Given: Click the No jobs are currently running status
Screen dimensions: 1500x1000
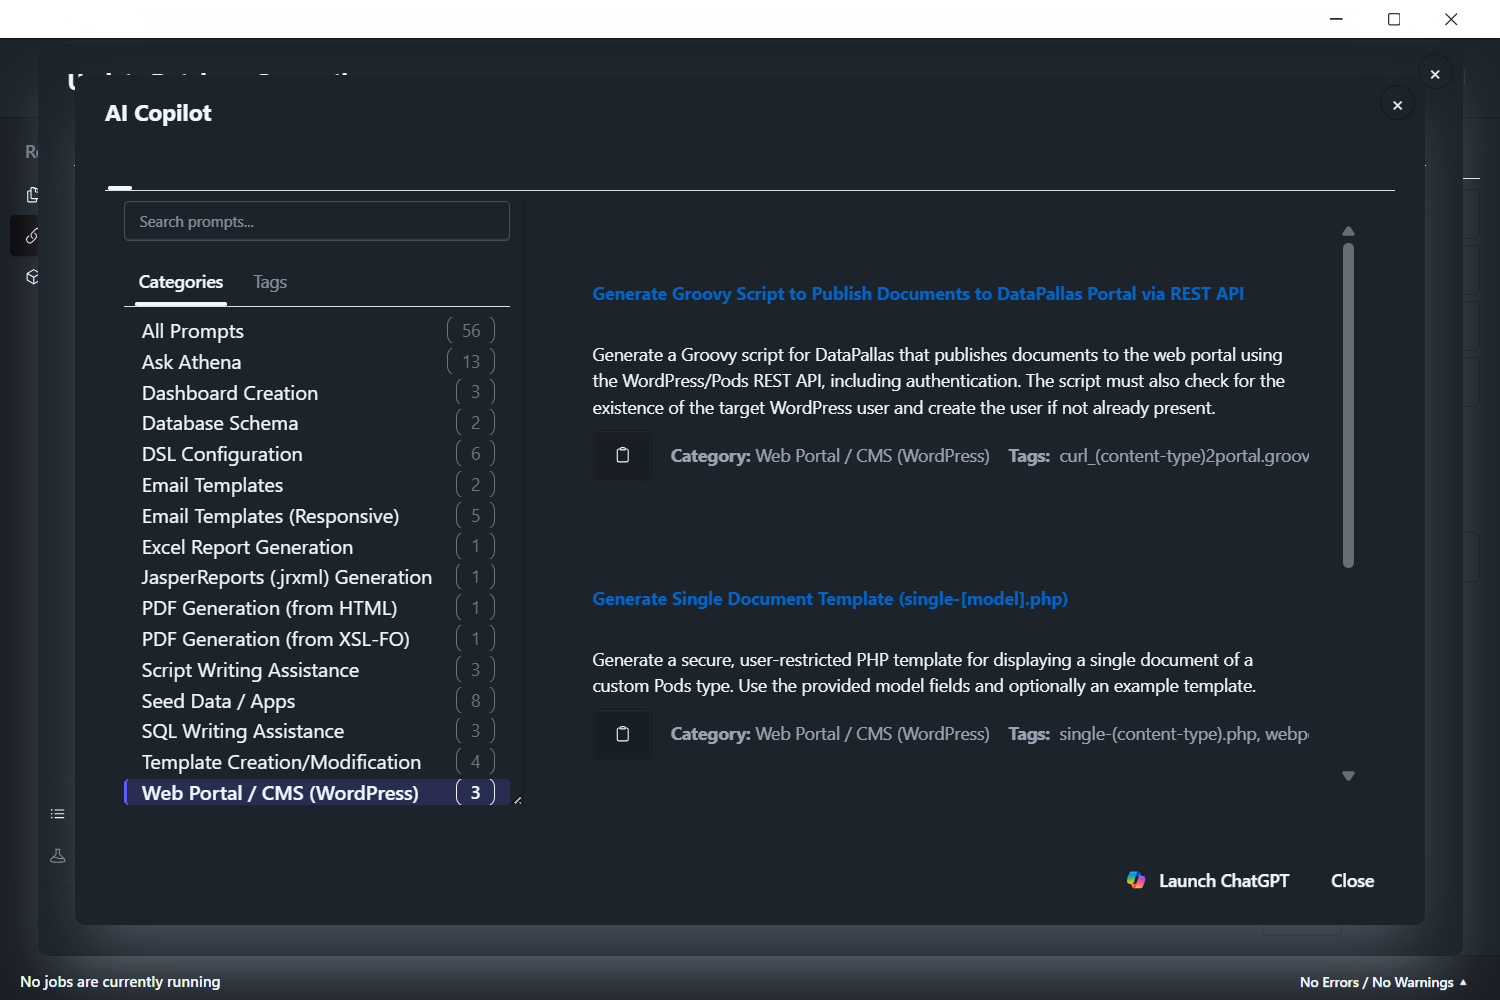Looking at the screenshot, I should point(120,982).
